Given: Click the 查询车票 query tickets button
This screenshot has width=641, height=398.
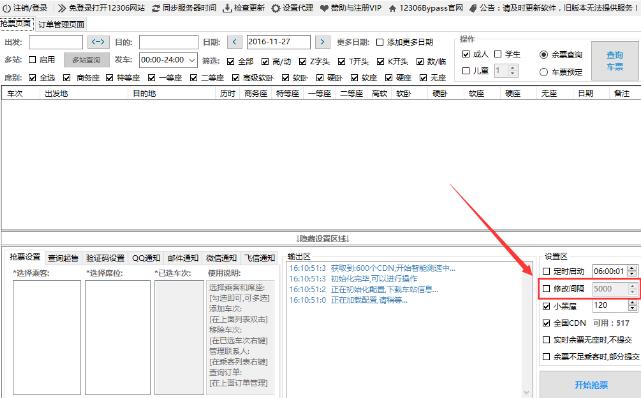Looking at the screenshot, I should [x=614, y=61].
